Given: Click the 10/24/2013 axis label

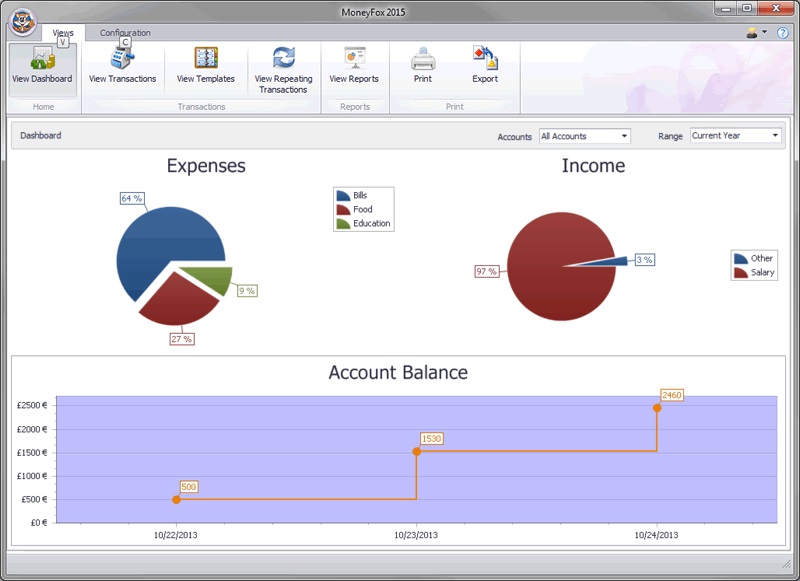Looking at the screenshot, I should (x=656, y=535).
